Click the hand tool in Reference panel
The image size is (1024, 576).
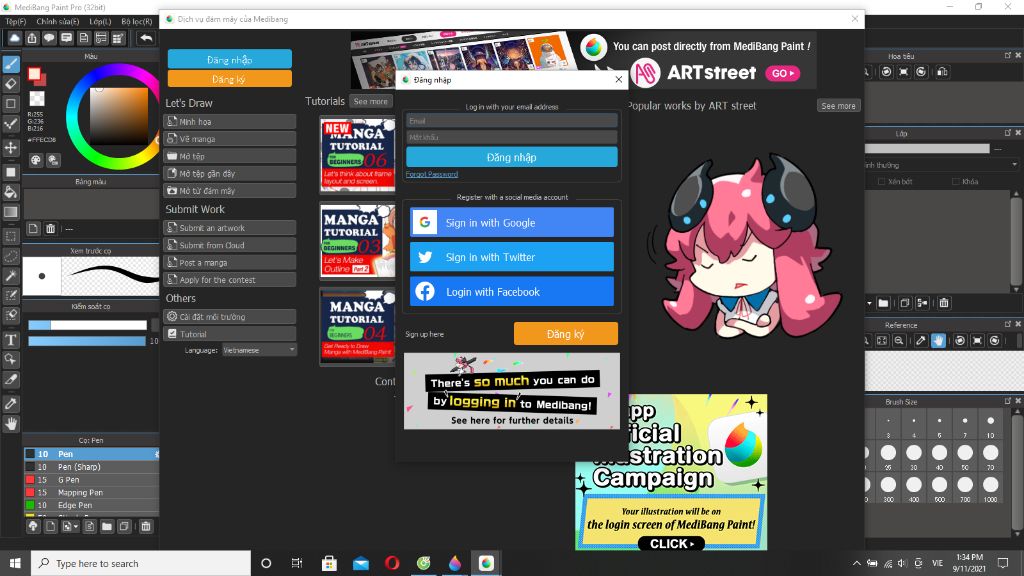938,340
